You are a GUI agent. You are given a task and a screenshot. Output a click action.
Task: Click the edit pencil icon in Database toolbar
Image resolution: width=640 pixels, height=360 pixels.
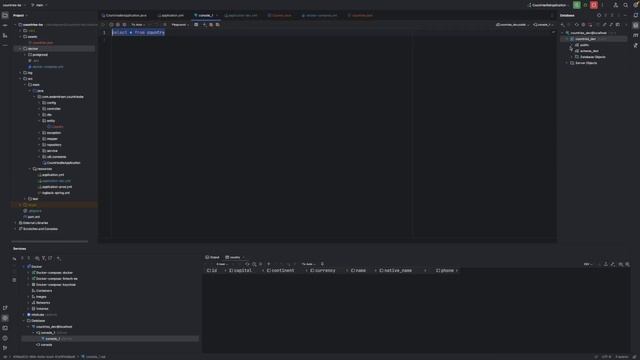(x=604, y=25)
